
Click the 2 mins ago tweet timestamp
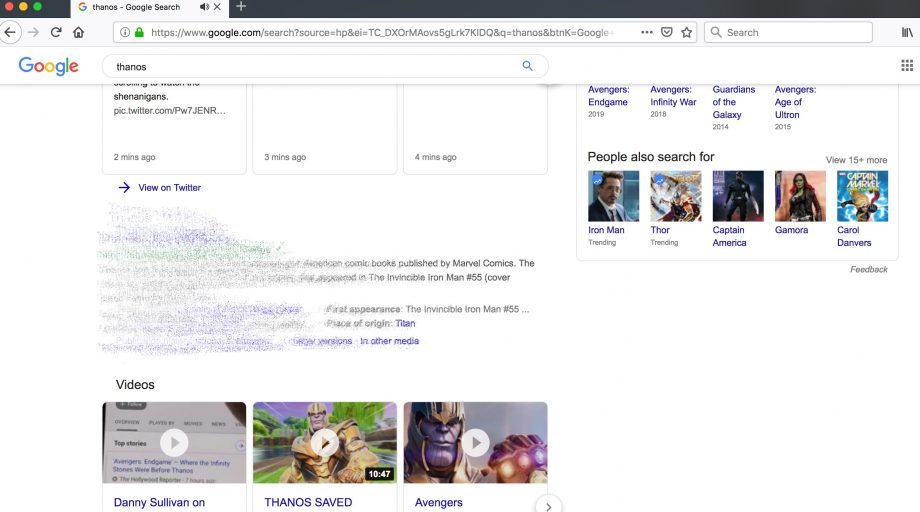point(134,157)
